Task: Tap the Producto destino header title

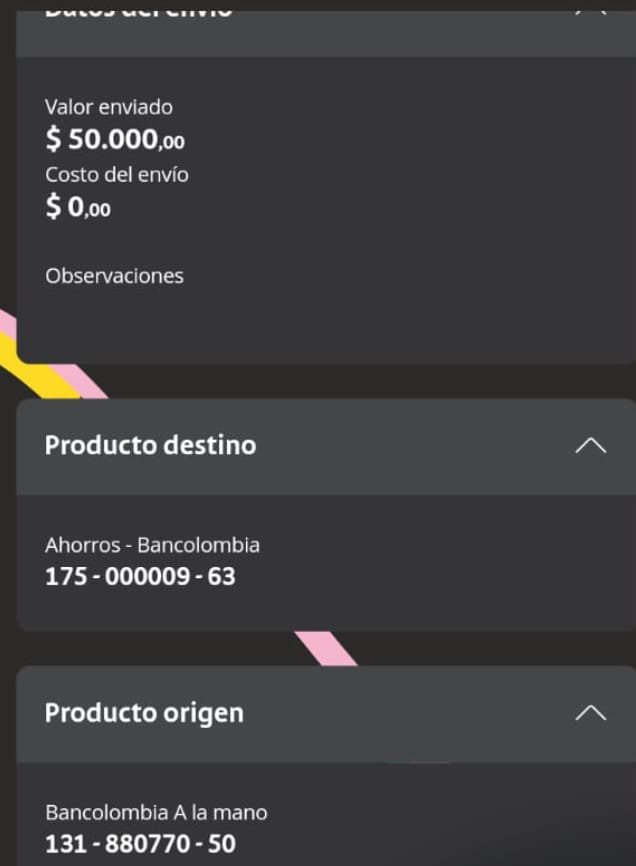Action: [150, 445]
